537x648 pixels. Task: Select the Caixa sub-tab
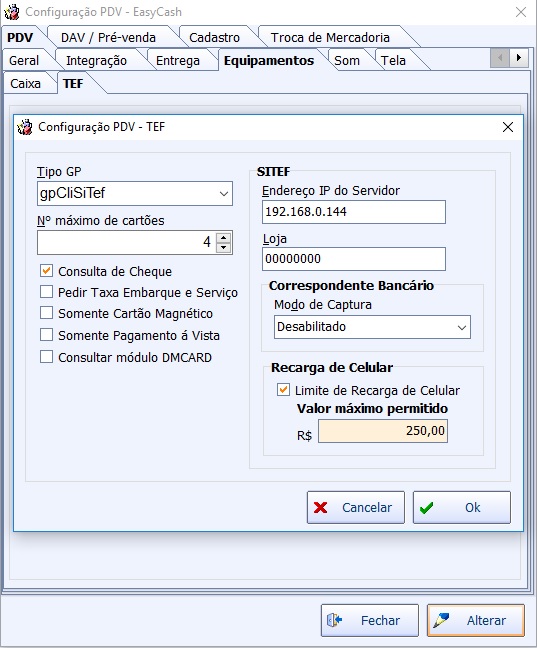[26, 84]
